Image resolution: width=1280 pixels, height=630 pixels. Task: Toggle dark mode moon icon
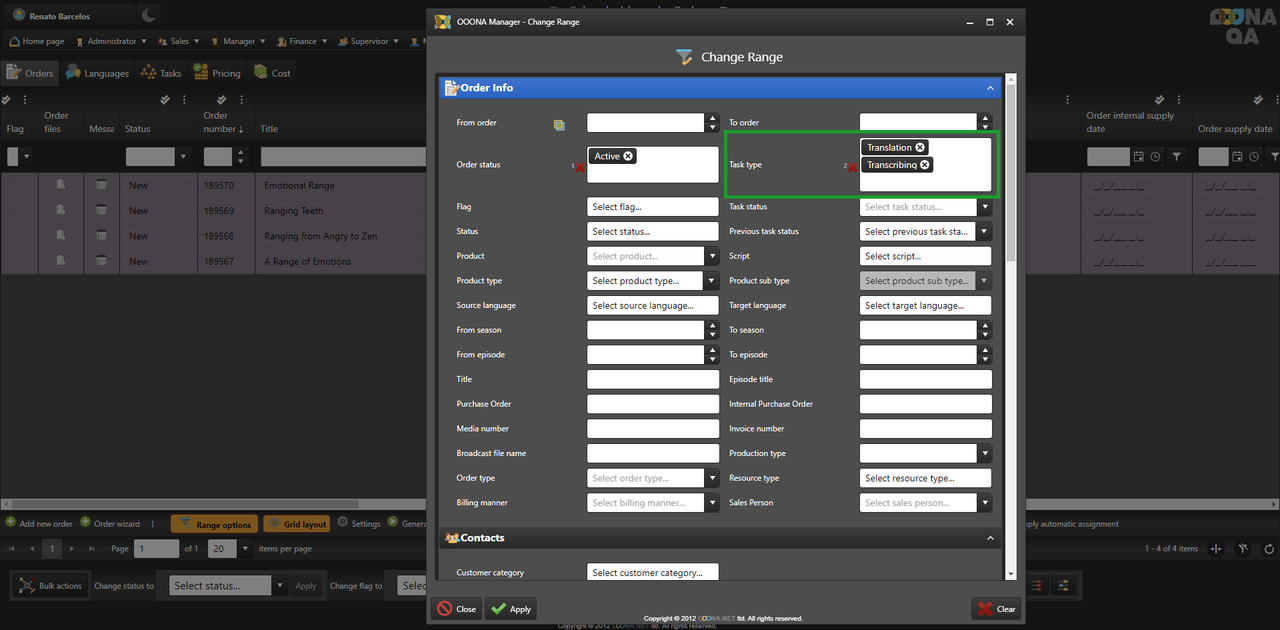pyautogui.click(x=148, y=15)
